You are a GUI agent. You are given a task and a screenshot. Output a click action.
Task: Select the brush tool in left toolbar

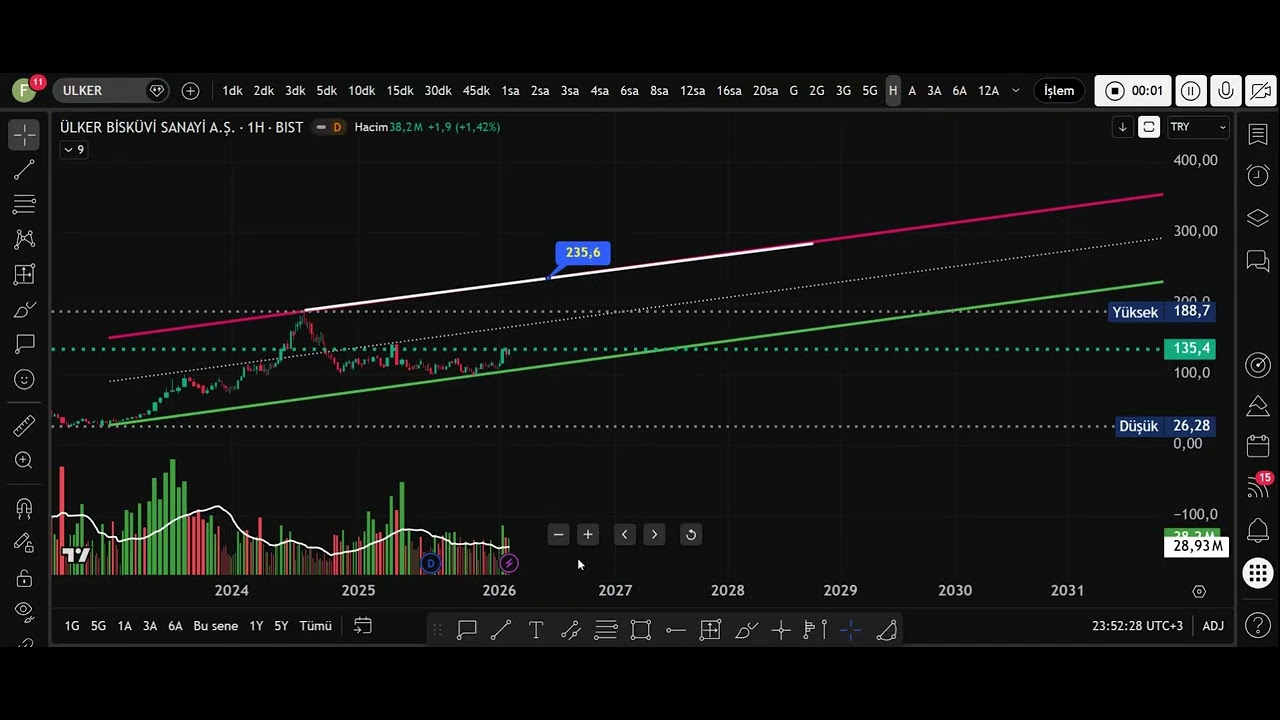pos(24,309)
